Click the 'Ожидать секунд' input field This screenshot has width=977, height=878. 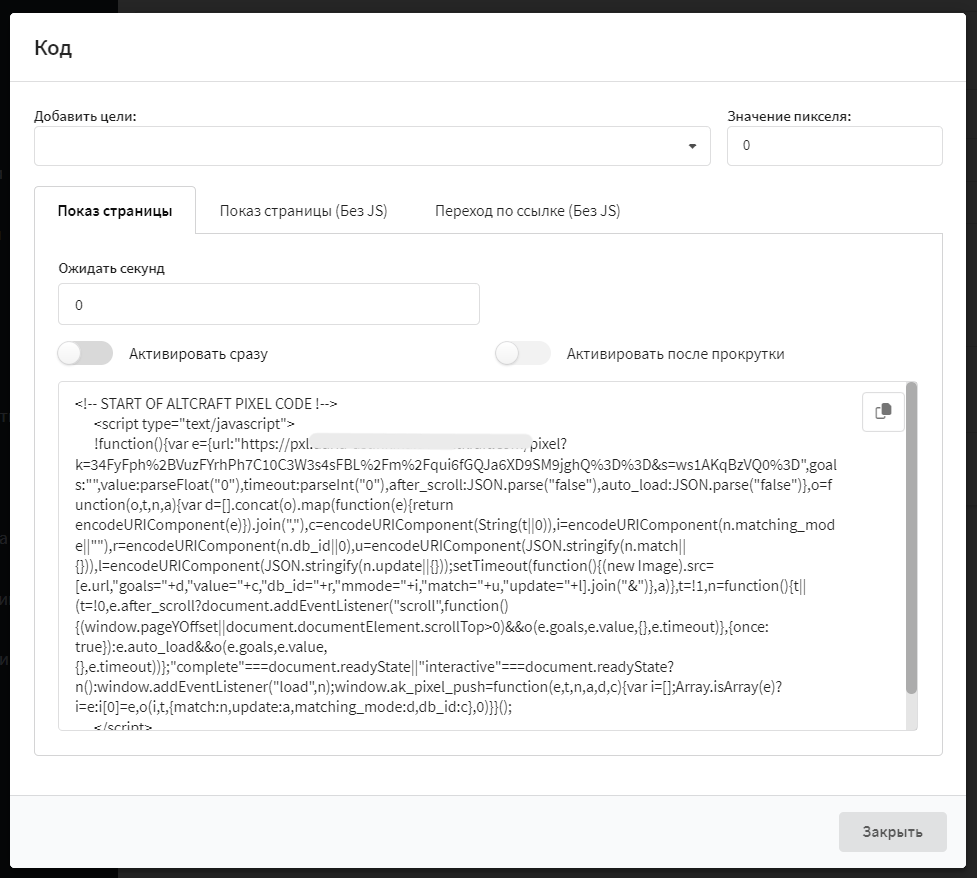[x=269, y=304]
